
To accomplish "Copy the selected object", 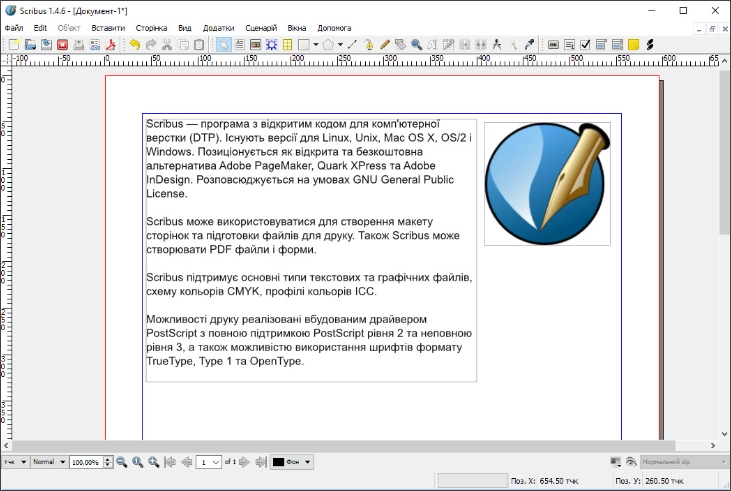I will coord(184,45).
